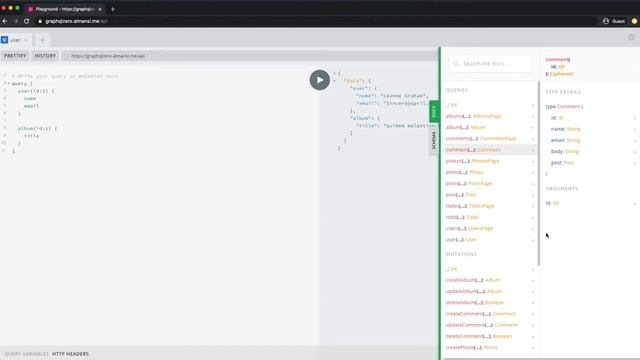The image size is (640, 360).
Task: Collapse the query block fold arrow
Action: tap(8, 83)
